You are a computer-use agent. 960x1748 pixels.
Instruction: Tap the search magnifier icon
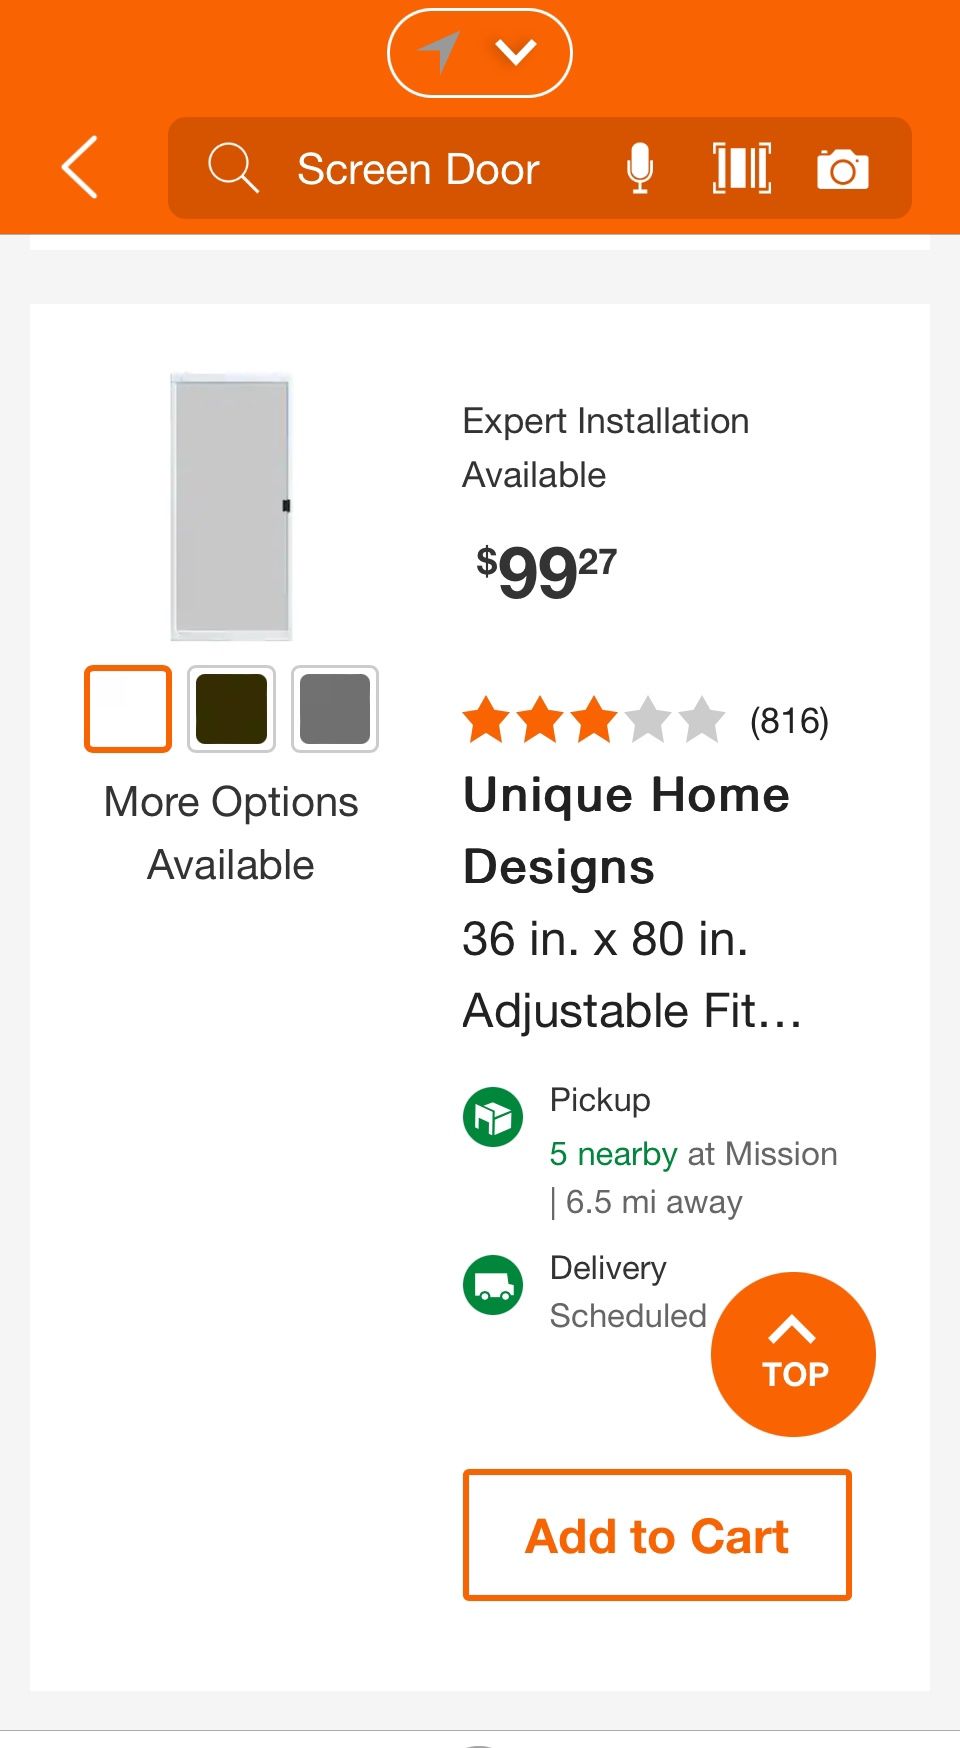[233, 167]
